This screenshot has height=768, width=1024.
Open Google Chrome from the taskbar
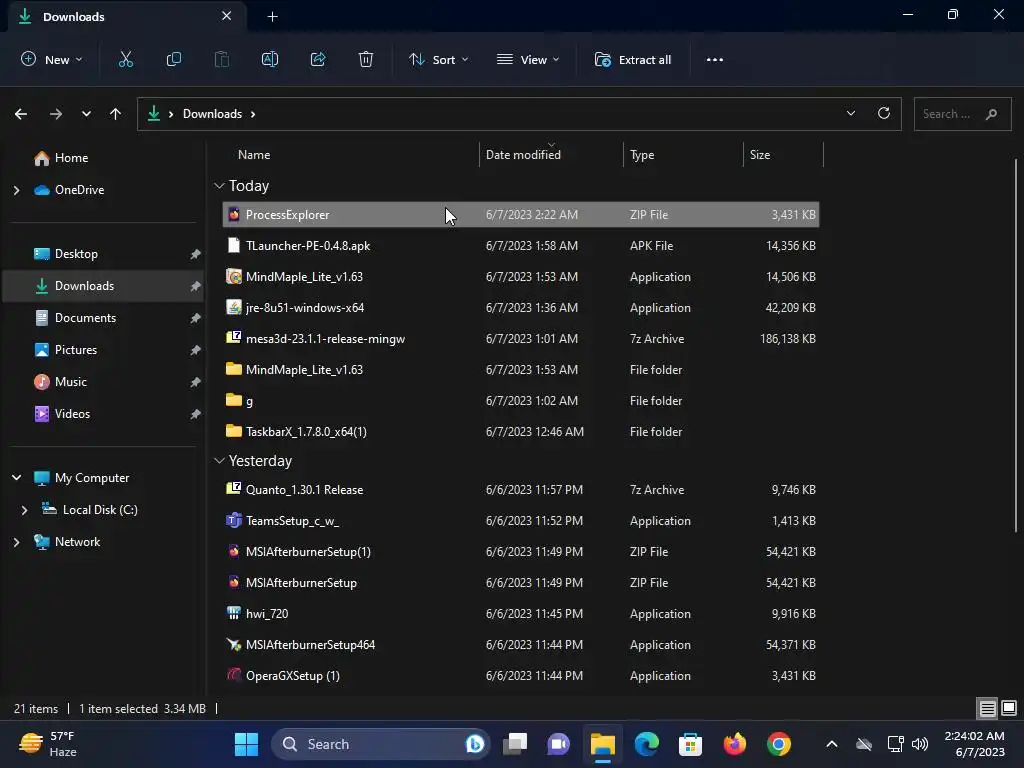pos(778,744)
